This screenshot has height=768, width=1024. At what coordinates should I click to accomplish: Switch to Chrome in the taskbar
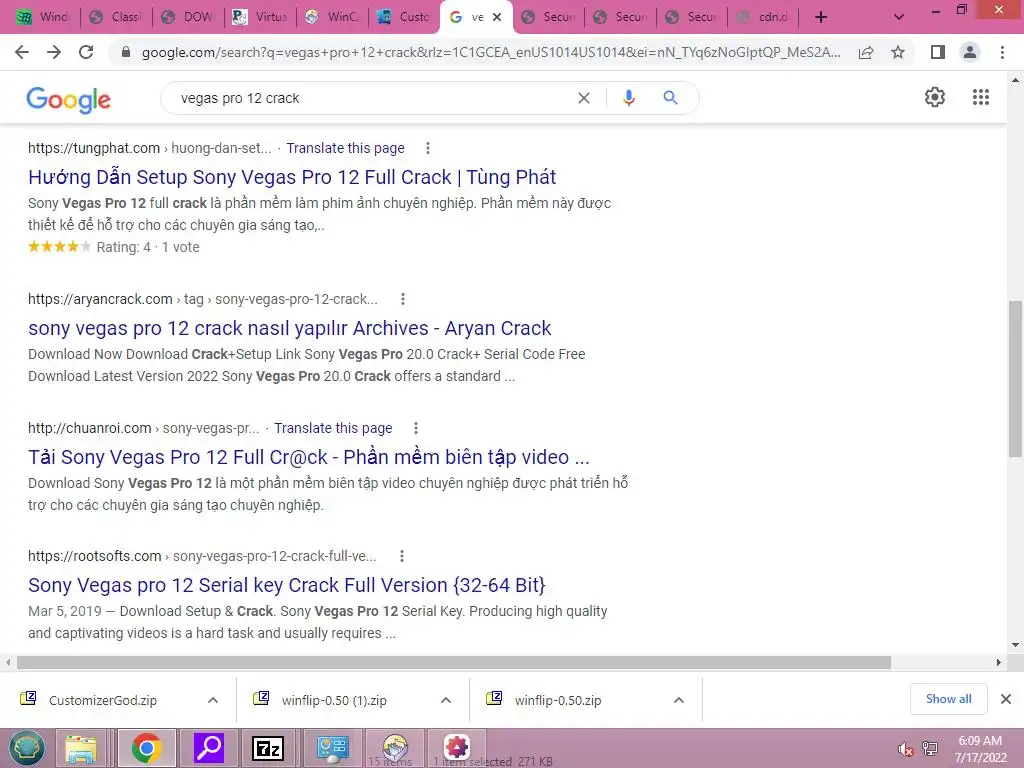point(146,748)
